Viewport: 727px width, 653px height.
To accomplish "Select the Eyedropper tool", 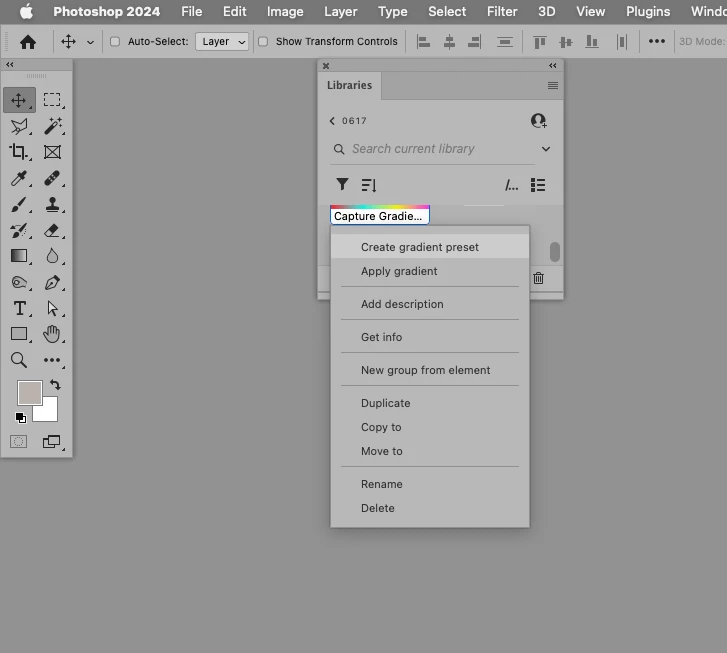I will 19,178.
